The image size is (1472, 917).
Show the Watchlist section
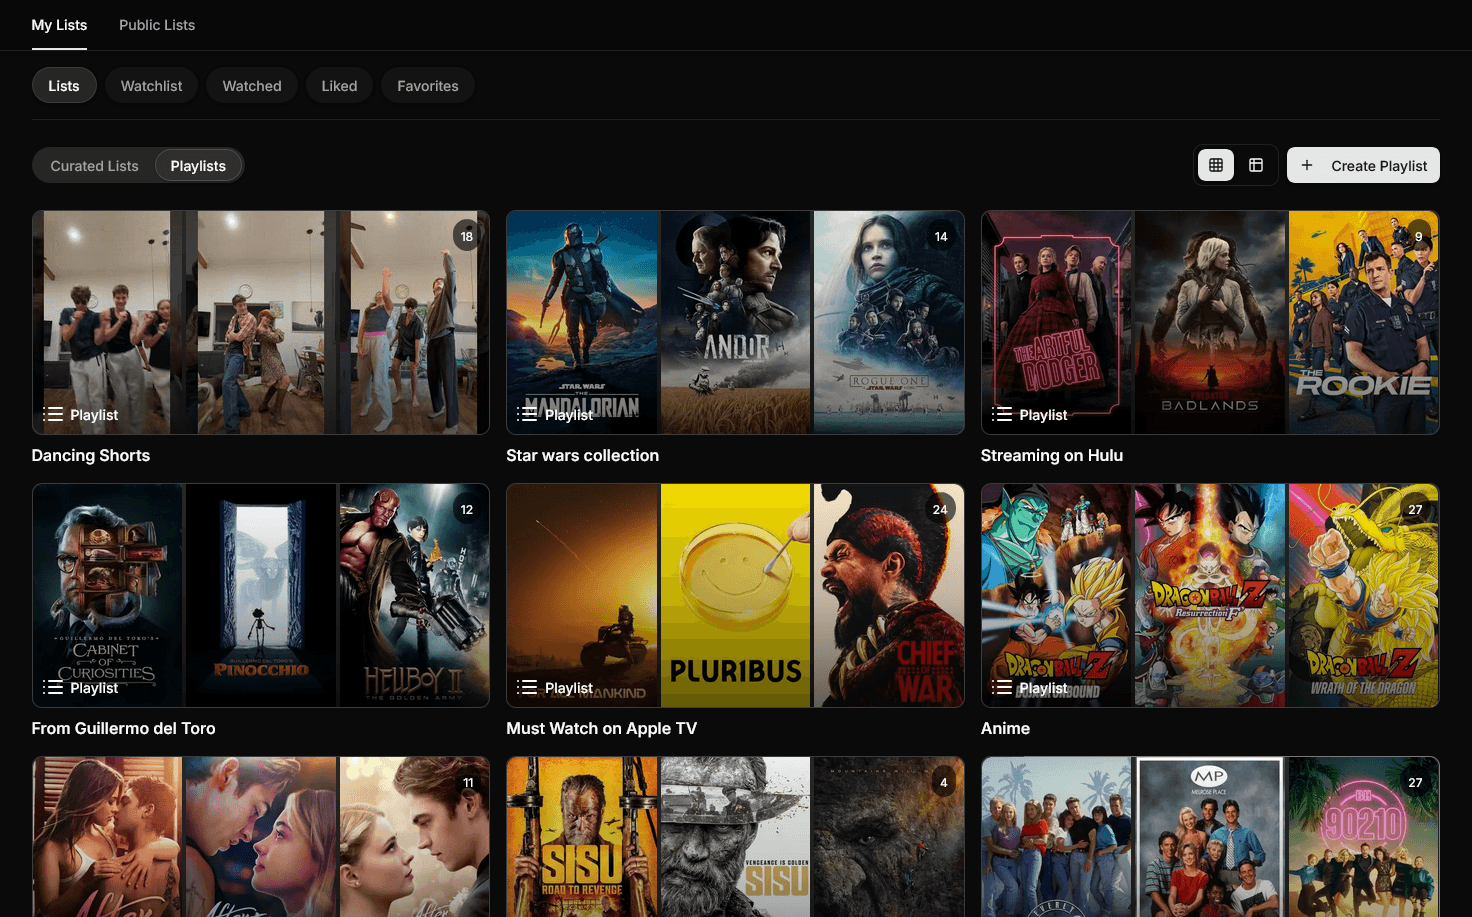coord(152,86)
